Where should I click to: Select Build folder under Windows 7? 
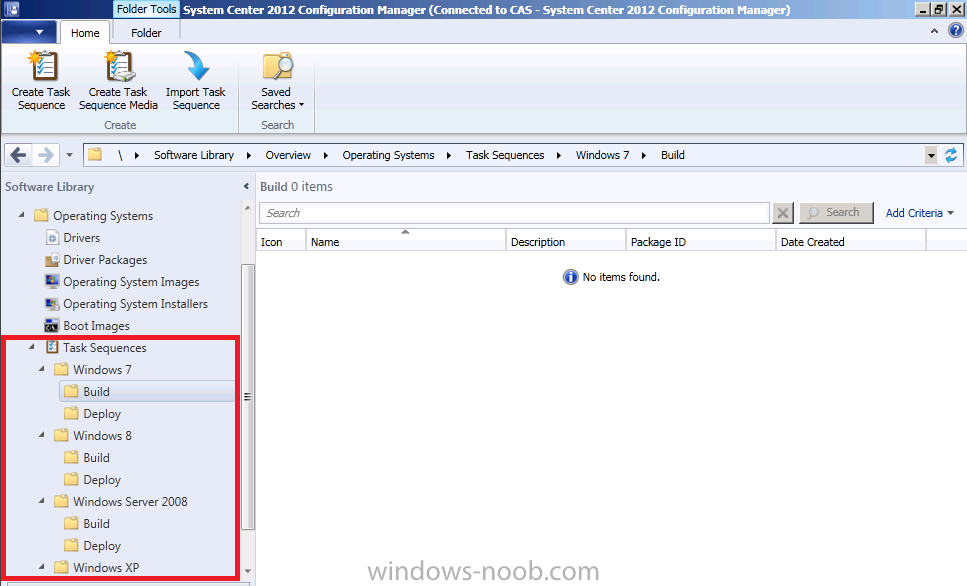[x=96, y=392]
